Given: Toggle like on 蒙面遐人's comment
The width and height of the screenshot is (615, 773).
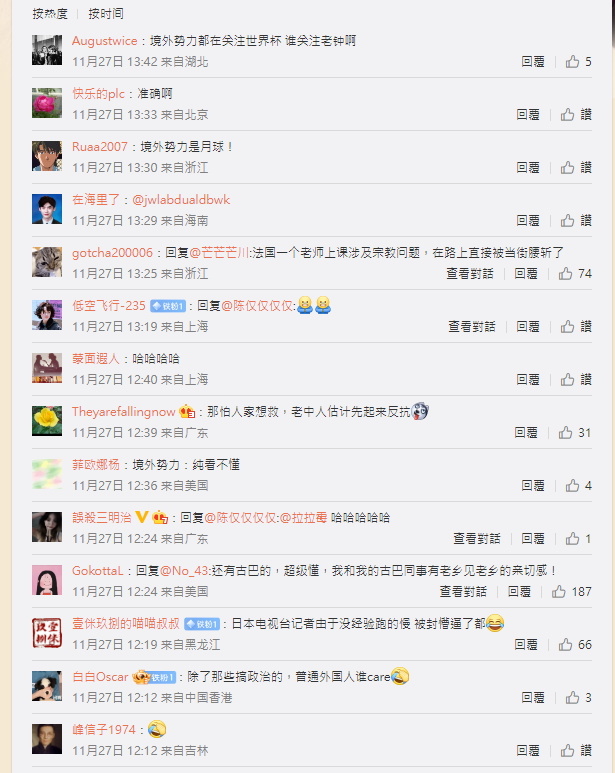Looking at the screenshot, I should (576, 380).
